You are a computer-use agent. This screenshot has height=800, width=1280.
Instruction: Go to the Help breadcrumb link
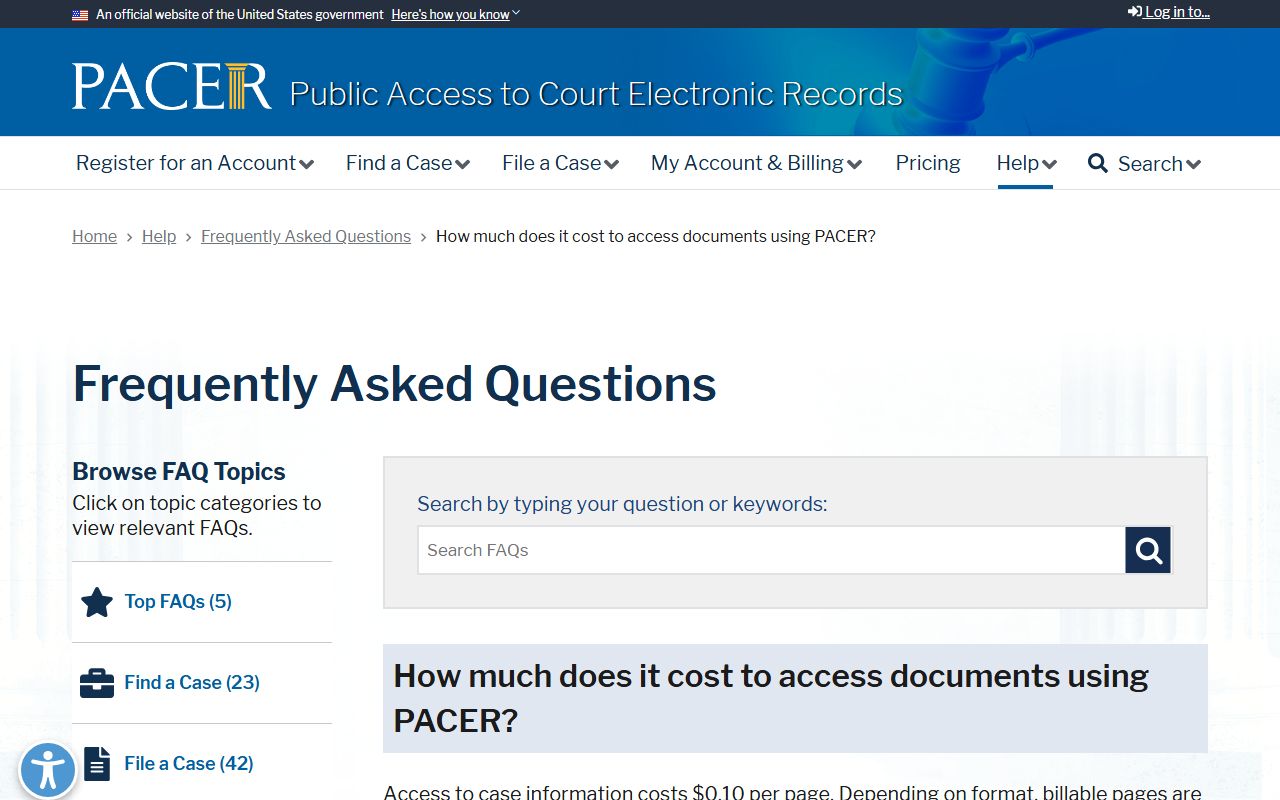click(x=159, y=236)
